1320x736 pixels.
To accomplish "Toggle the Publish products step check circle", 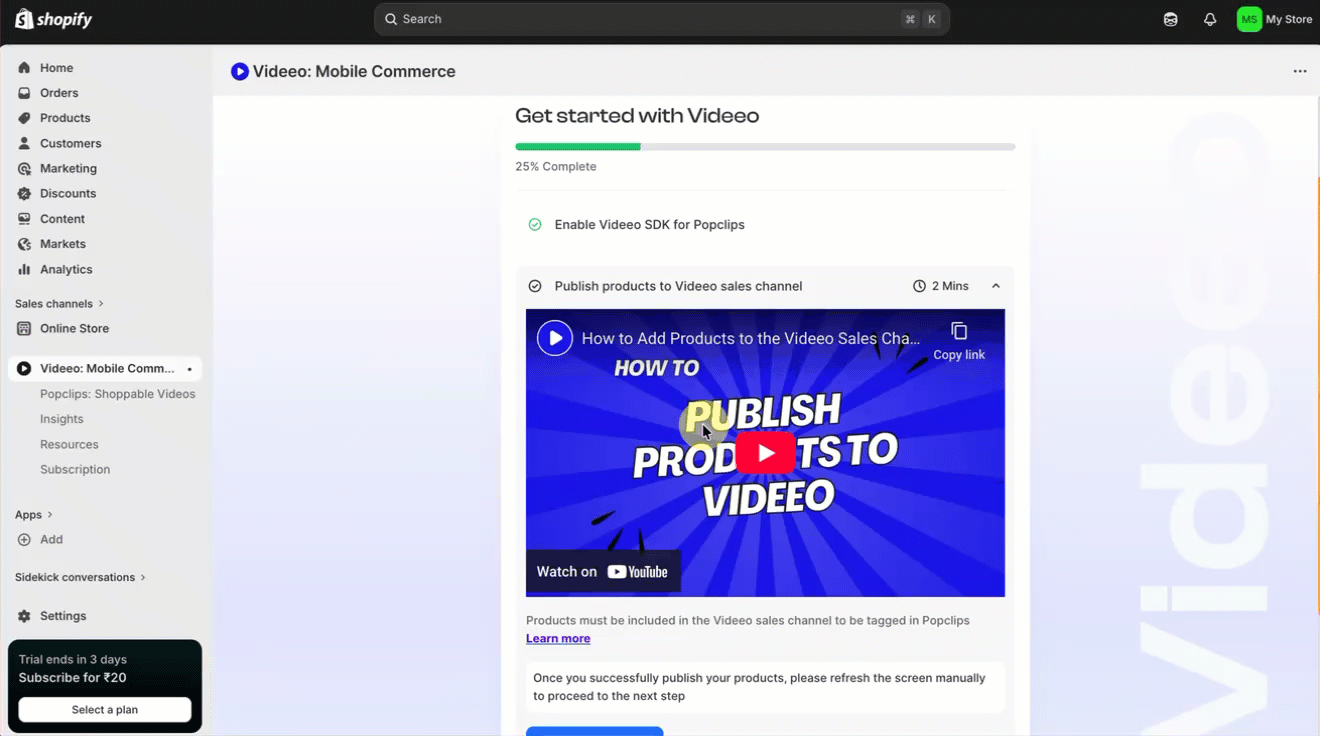I will click(x=535, y=286).
